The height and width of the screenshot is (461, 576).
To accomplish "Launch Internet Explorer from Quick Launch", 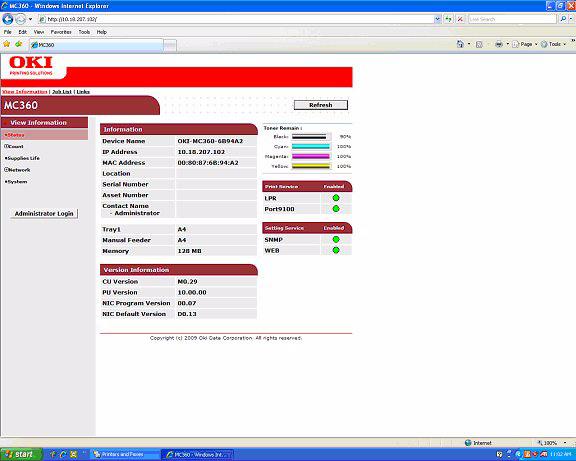I will 63,454.
